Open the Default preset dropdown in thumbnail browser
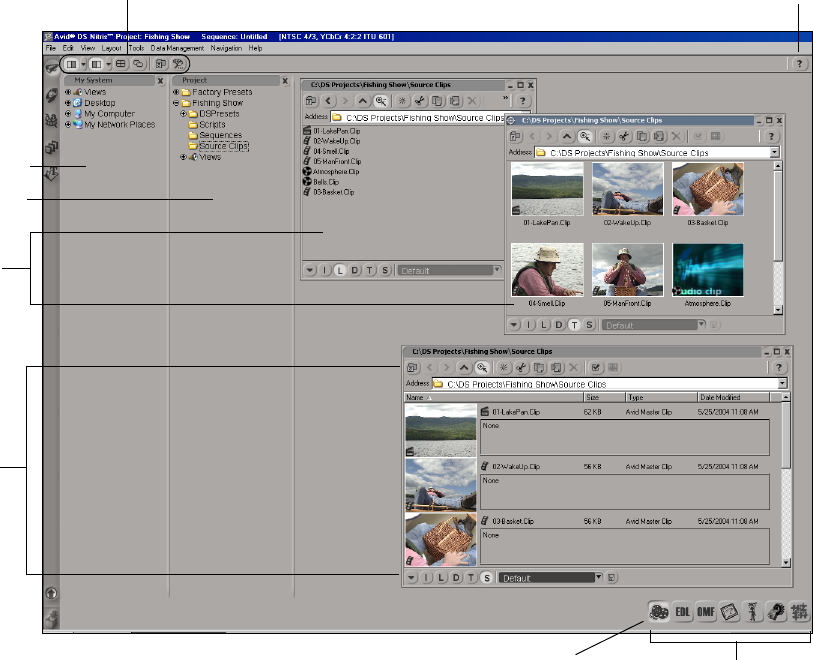 click(702, 325)
